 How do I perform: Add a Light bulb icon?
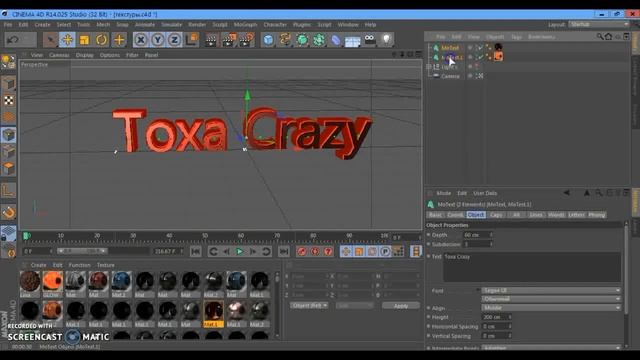coord(387,40)
